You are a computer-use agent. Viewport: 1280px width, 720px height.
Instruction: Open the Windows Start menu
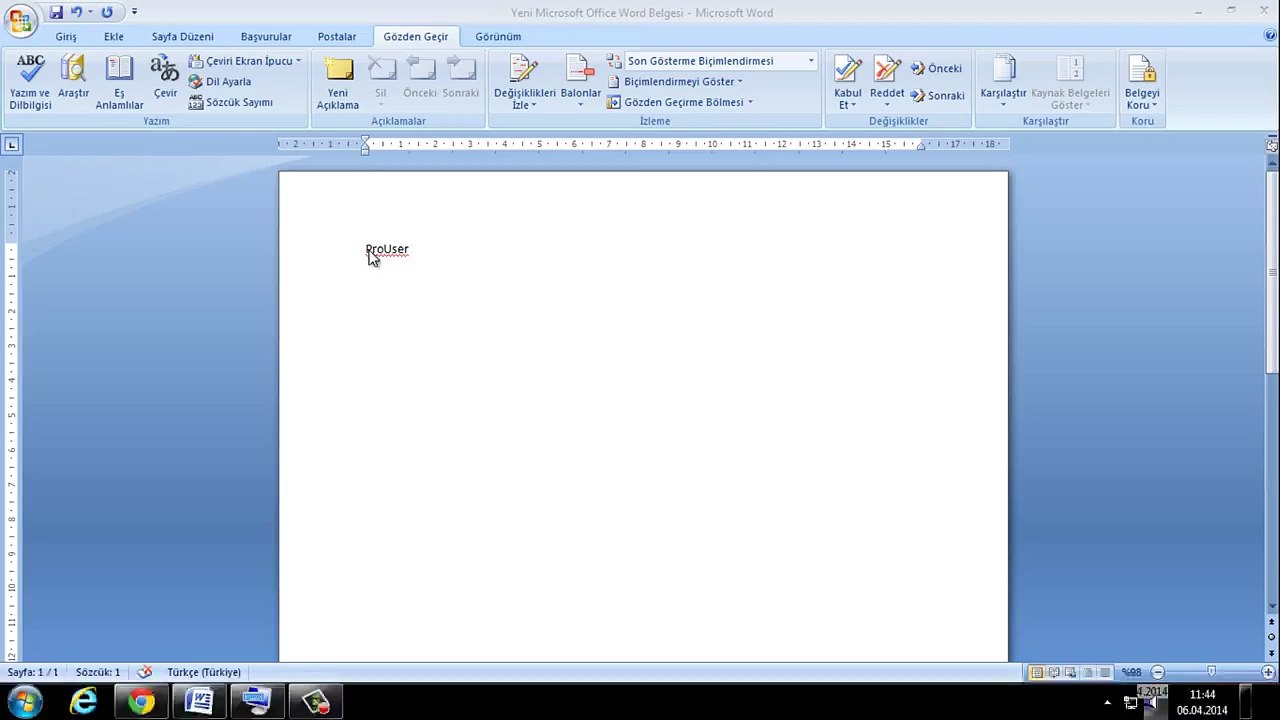pyautogui.click(x=24, y=702)
